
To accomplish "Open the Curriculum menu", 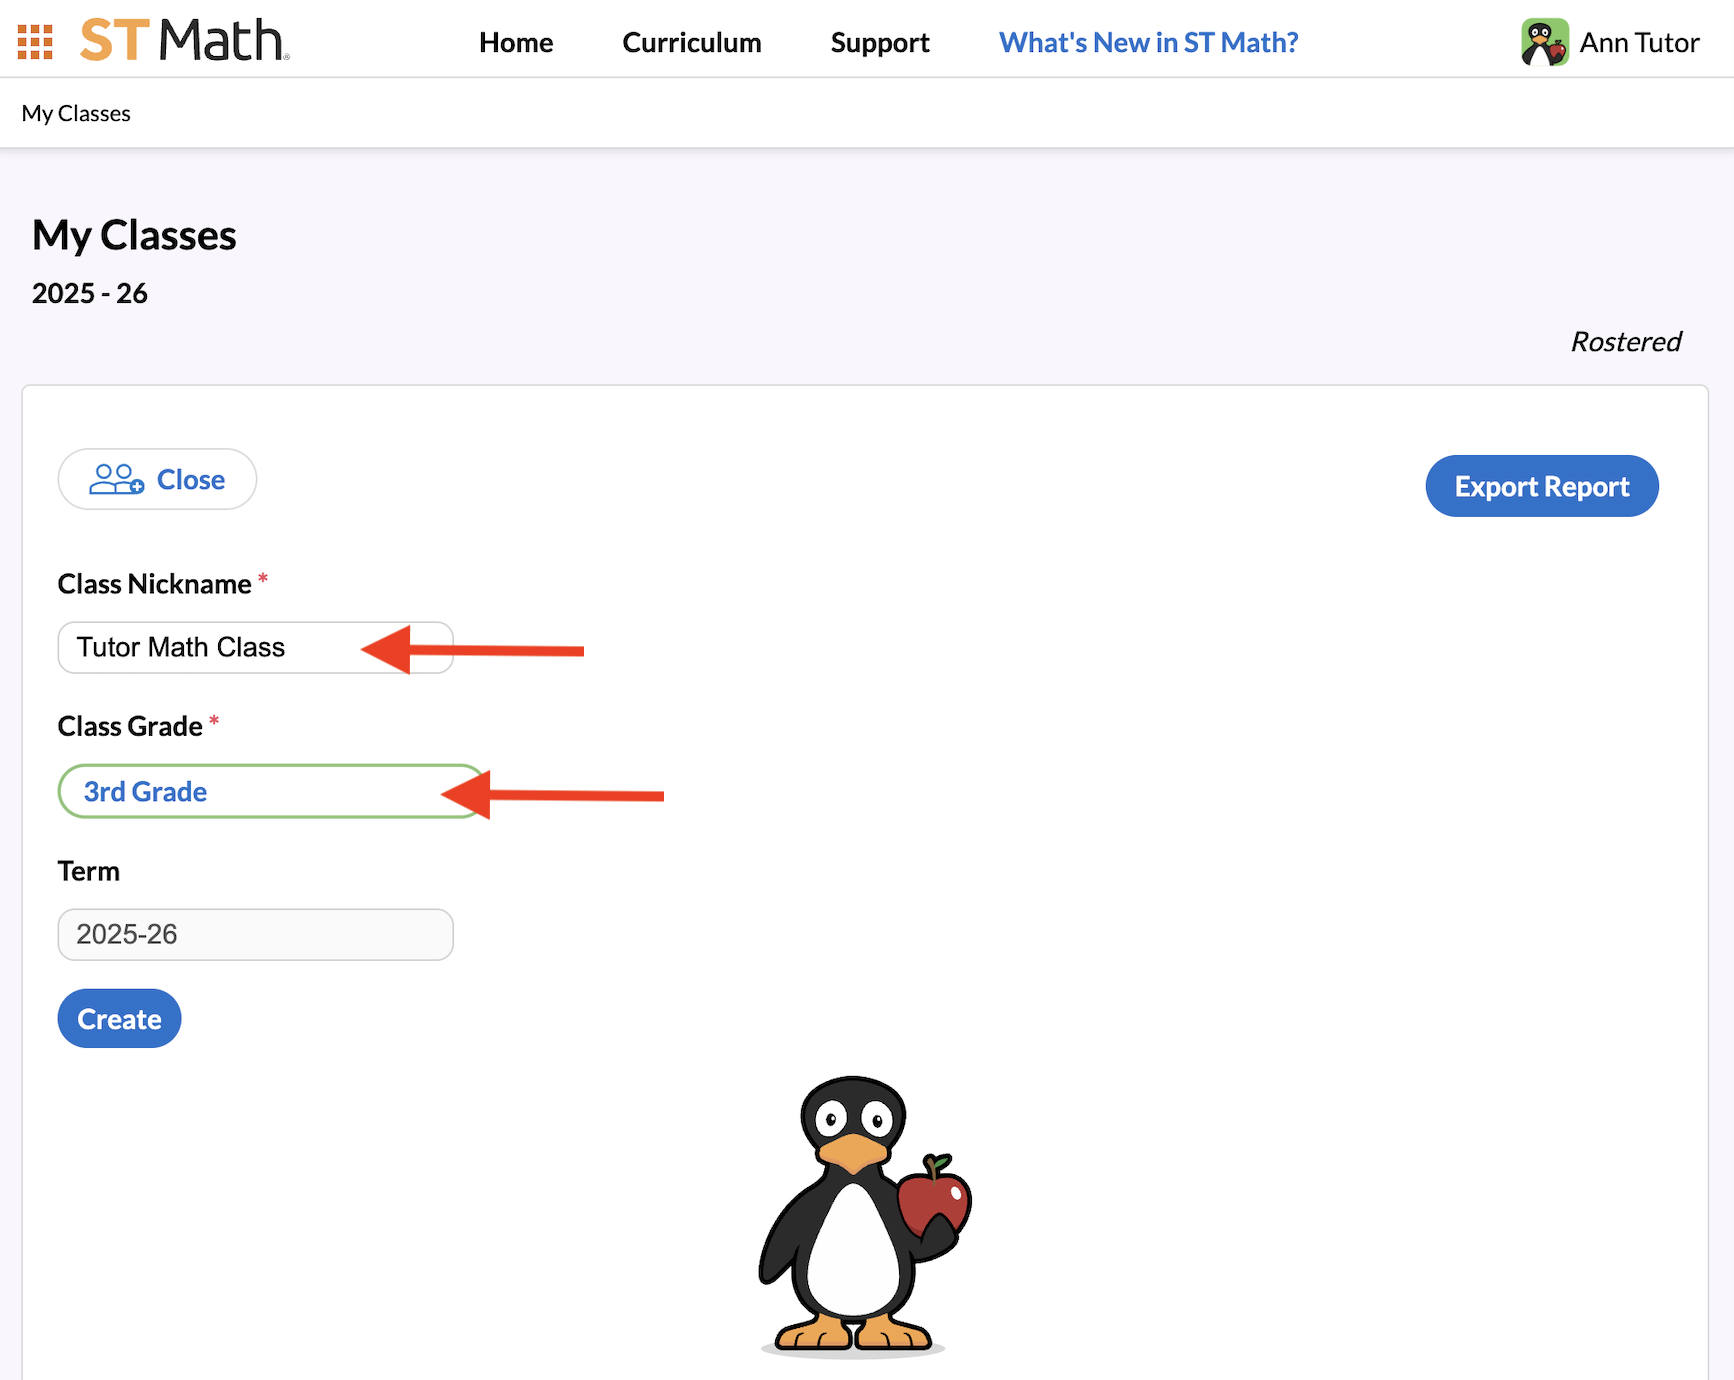I will (691, 42).
